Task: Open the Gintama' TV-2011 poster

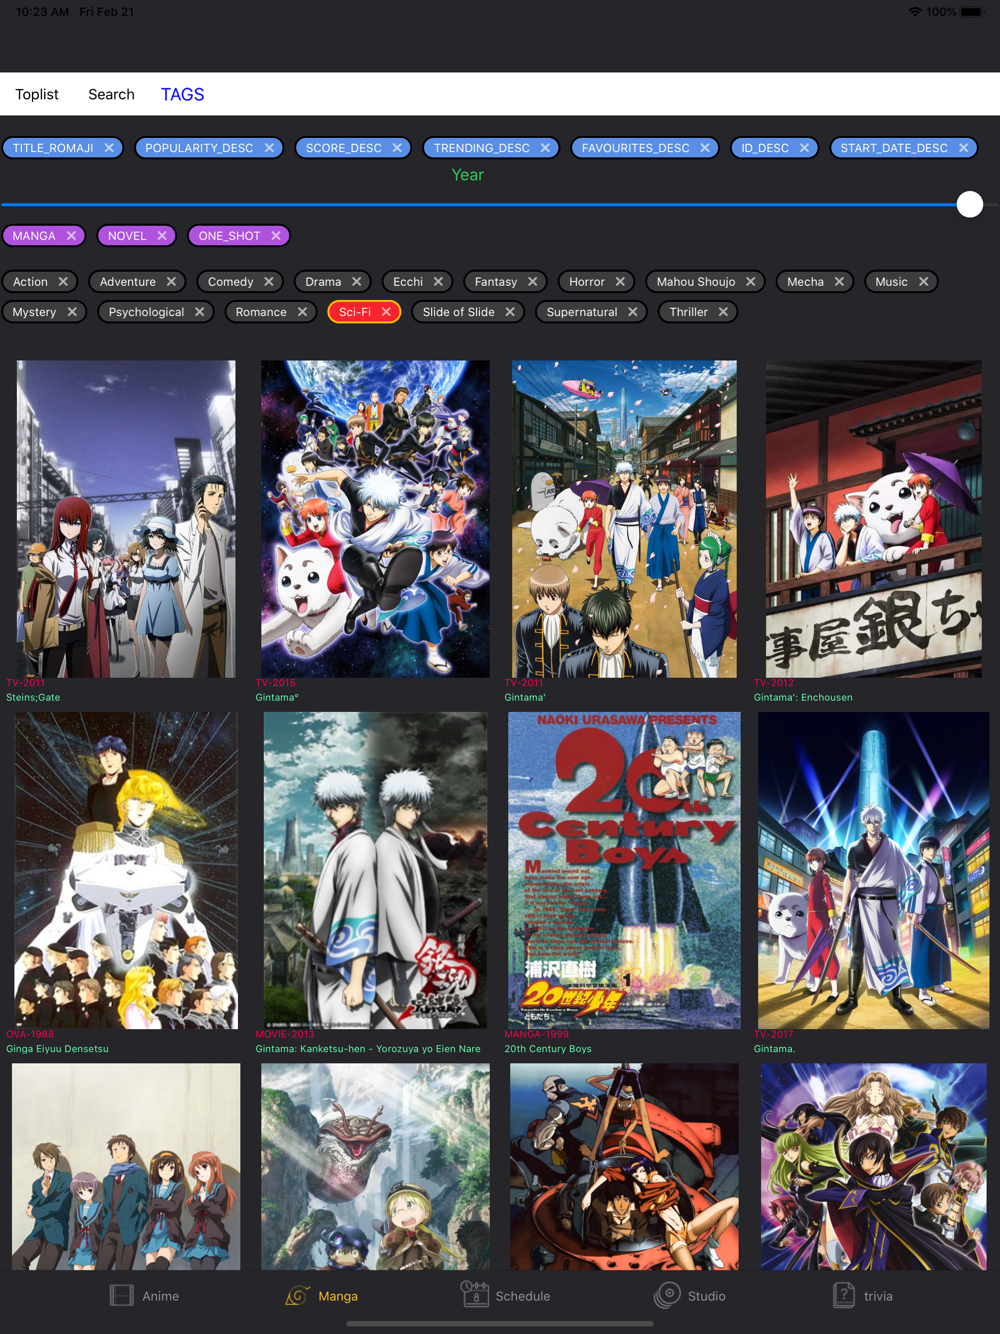Action: tap(624, 519)
